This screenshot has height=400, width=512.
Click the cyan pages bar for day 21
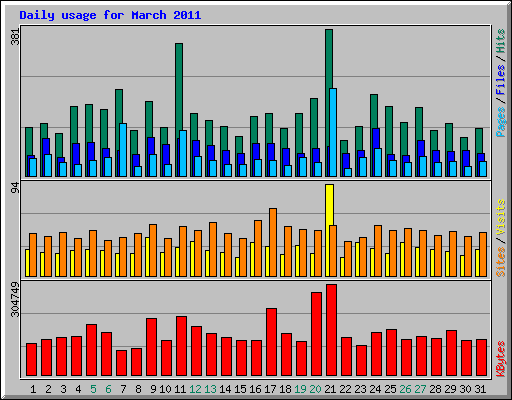point(333,132)
